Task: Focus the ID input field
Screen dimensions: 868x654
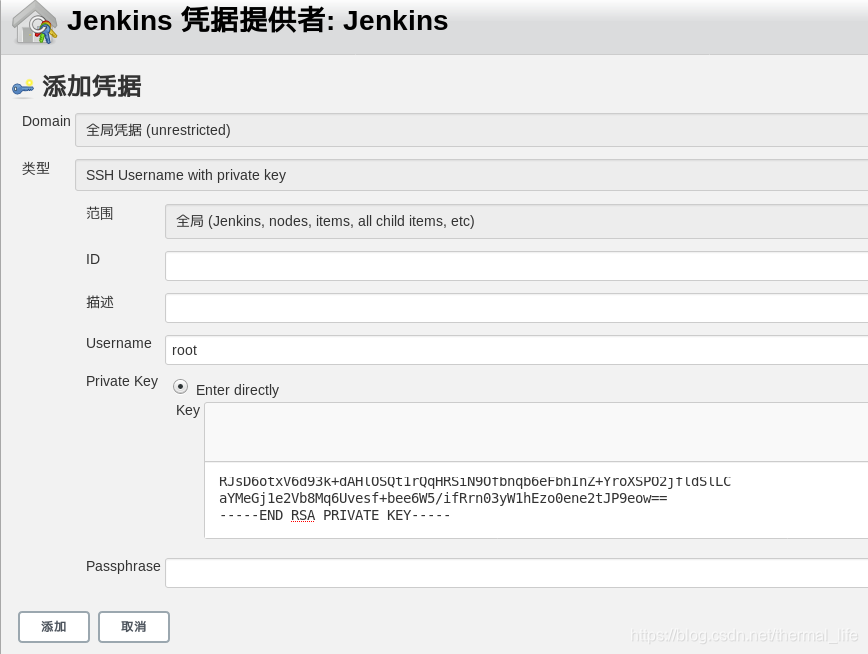Action: [x=516, y=266]
